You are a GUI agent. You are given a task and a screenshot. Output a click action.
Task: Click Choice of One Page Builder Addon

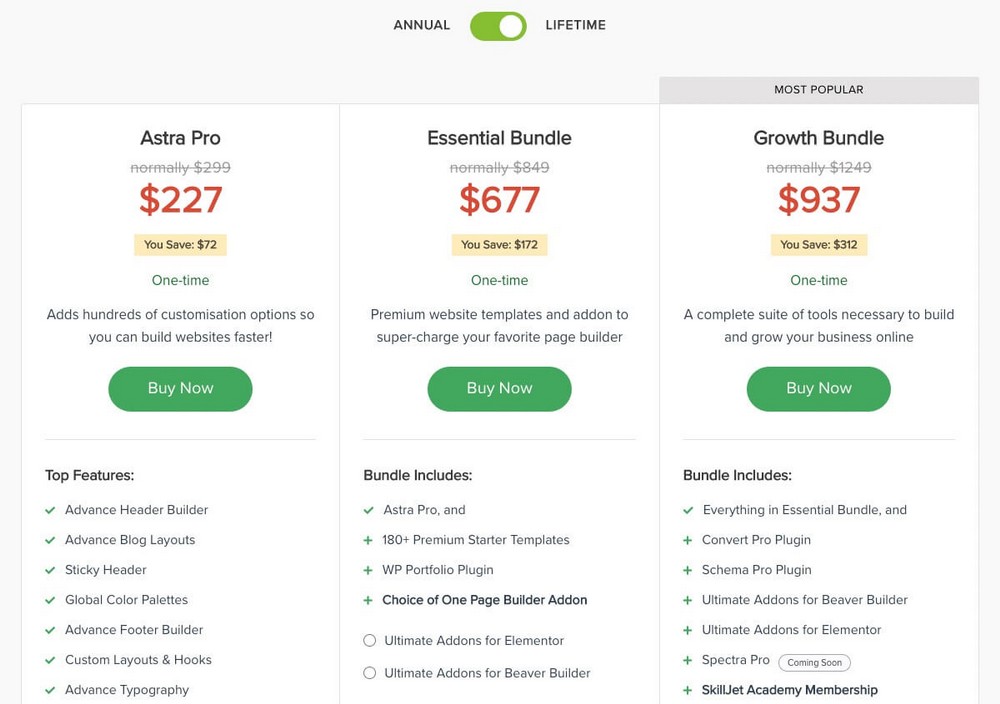(x=484, y=600)
